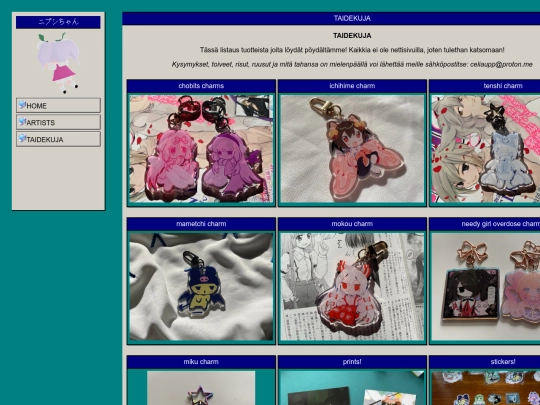Screen dimensions: 540x405
Task: Click the globe icon beside ARTISTS
Action: click(x=22, y=122)
